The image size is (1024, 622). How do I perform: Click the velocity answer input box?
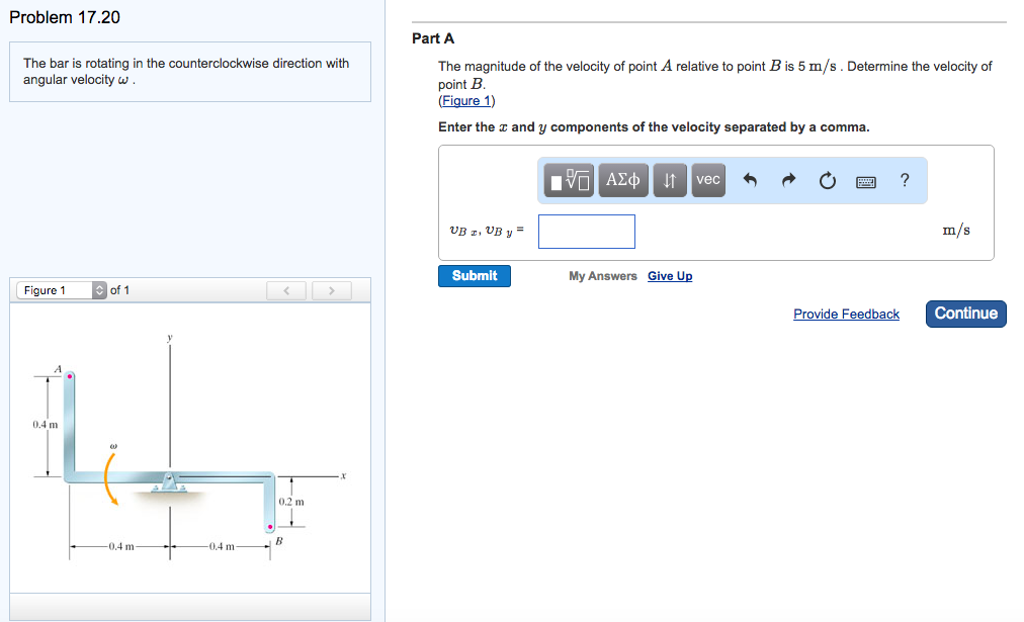point(586,231)
